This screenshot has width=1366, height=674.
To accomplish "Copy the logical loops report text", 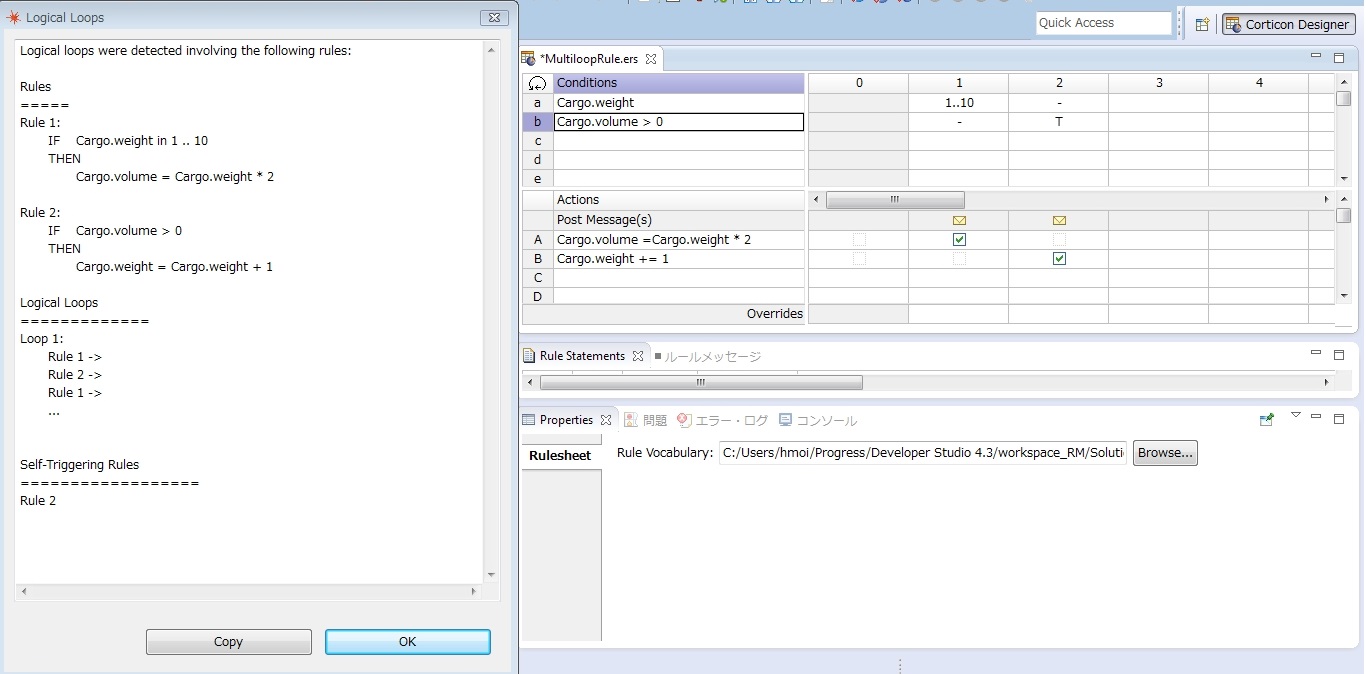I will [228, 642].
